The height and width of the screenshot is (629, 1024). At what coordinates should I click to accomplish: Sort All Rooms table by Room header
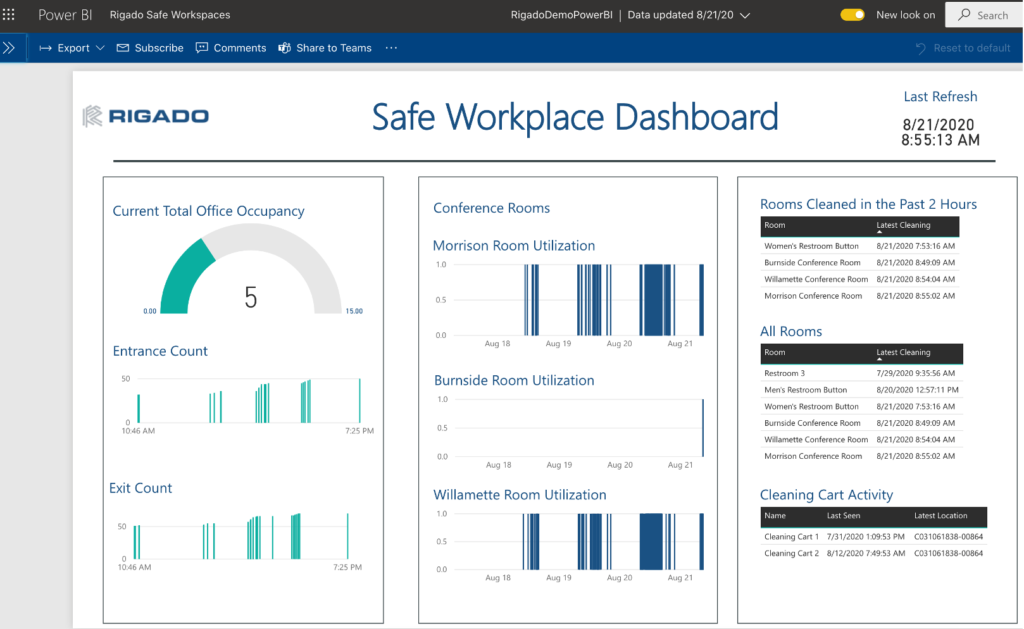tap(775, 353)
